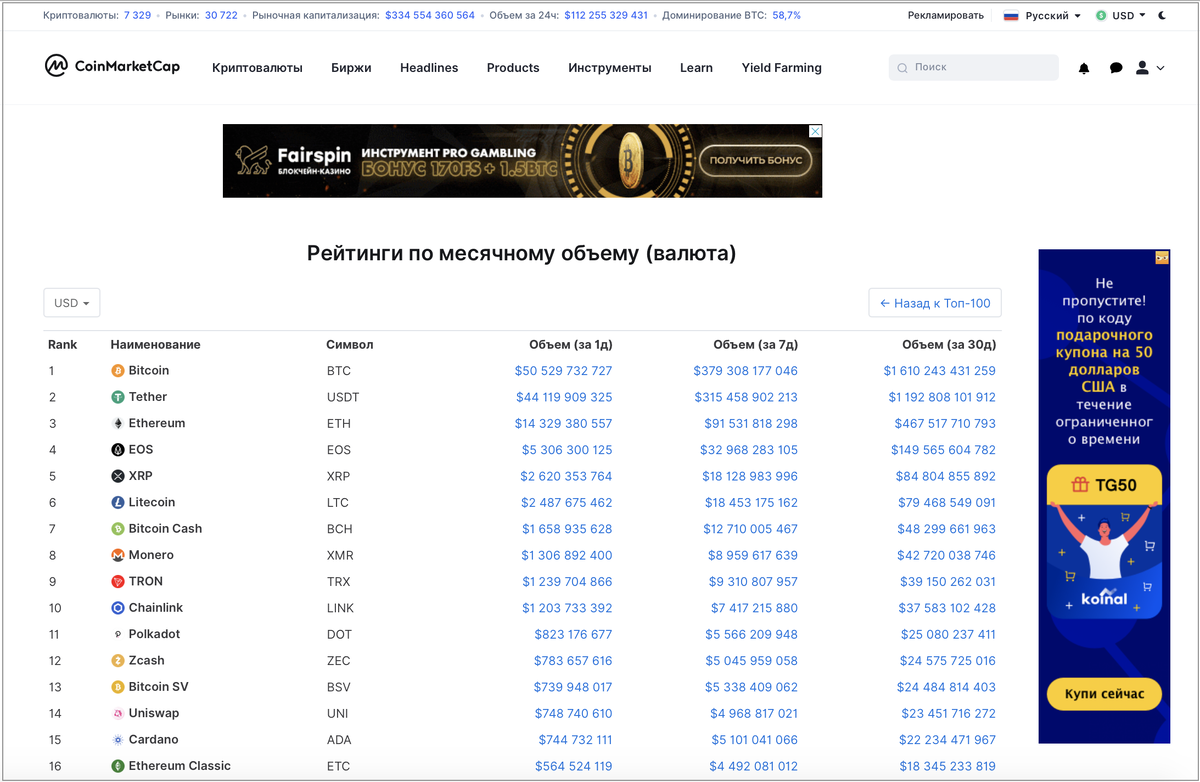Click the 7 329 cryptocurrencies count link

pos(138,16)
